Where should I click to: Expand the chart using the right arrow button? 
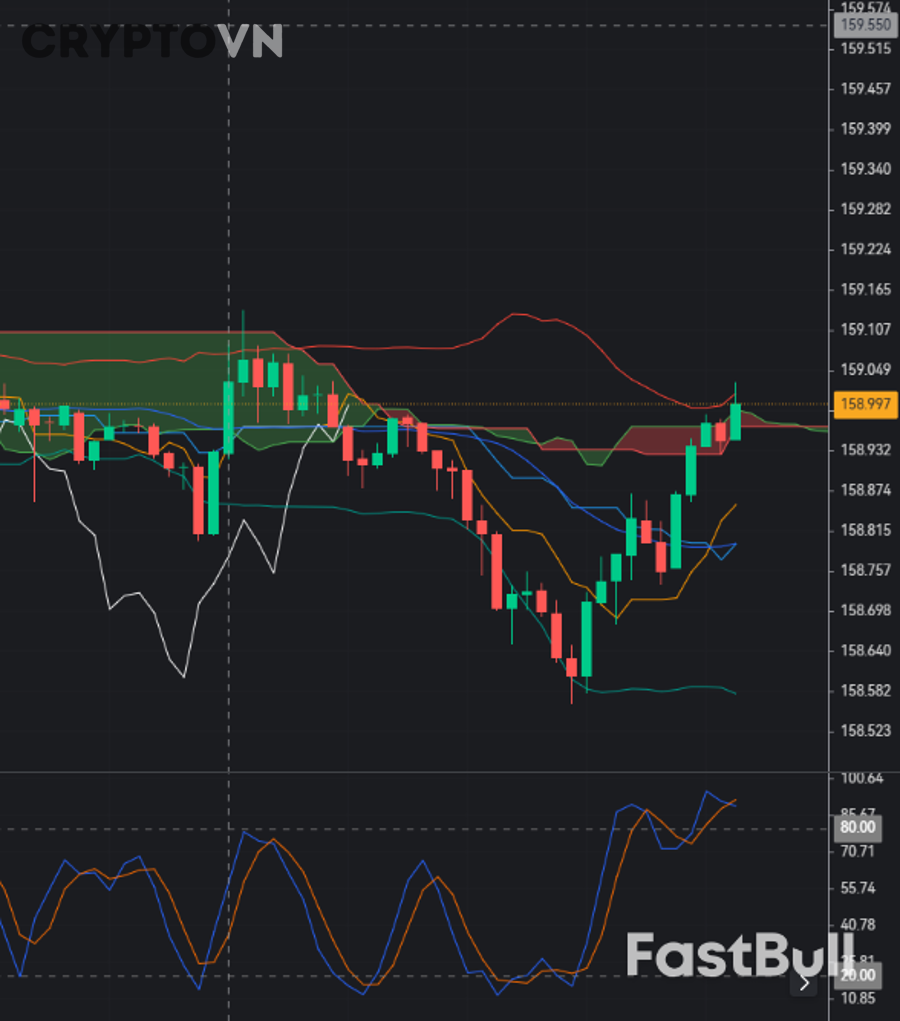[x=803, y=985]
